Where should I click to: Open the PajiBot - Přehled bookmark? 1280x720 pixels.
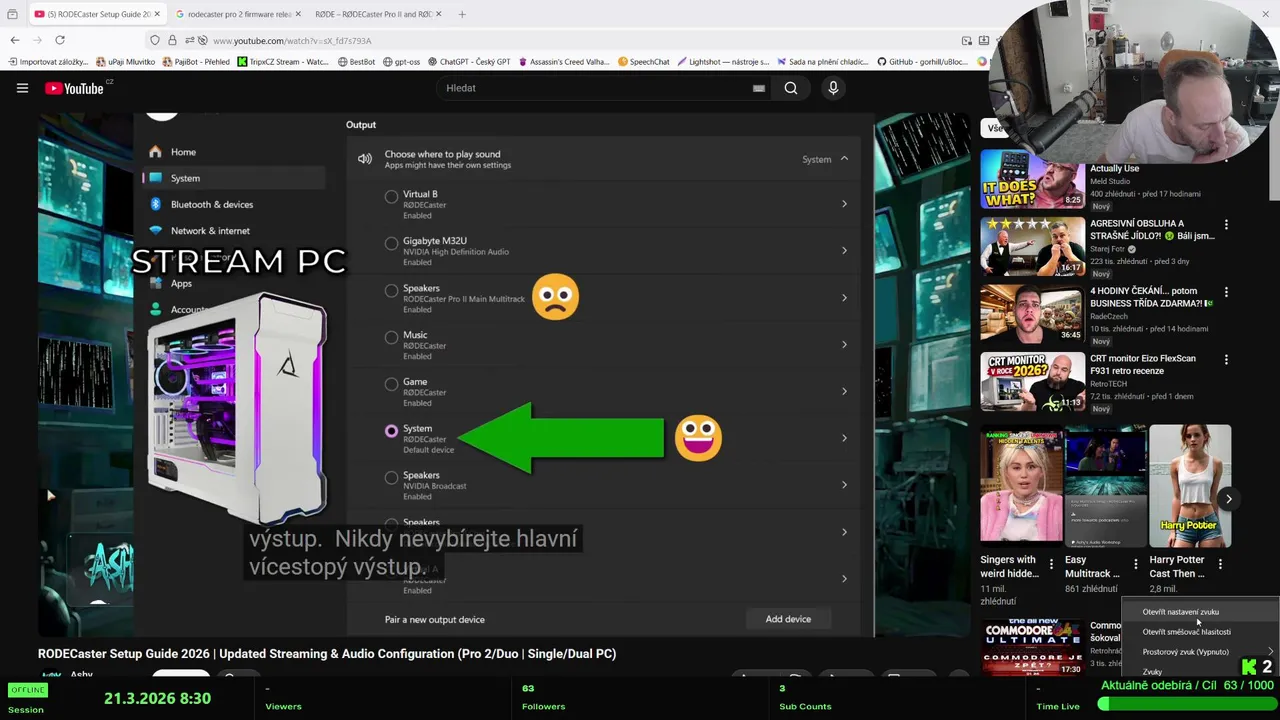[196, 62]
